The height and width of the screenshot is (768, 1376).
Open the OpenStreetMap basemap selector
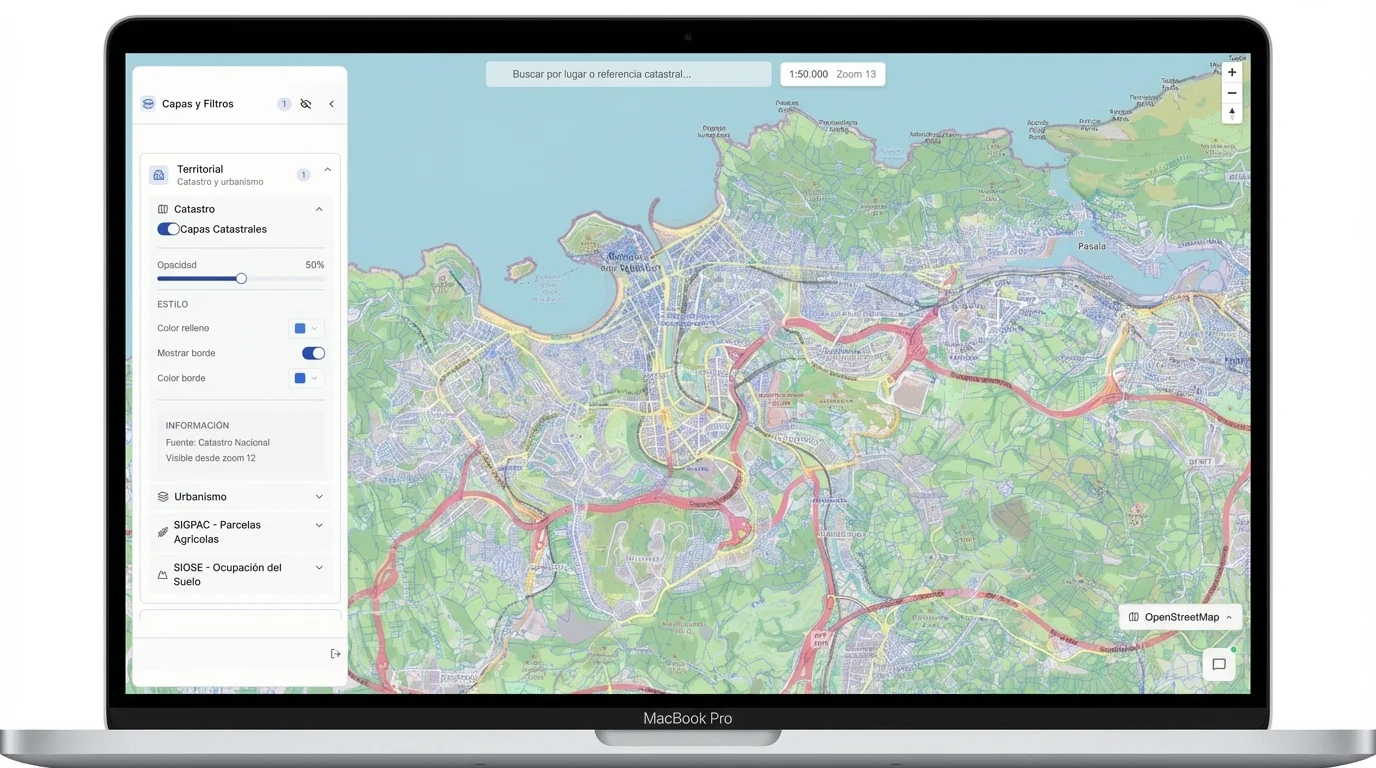[1180, 617]
